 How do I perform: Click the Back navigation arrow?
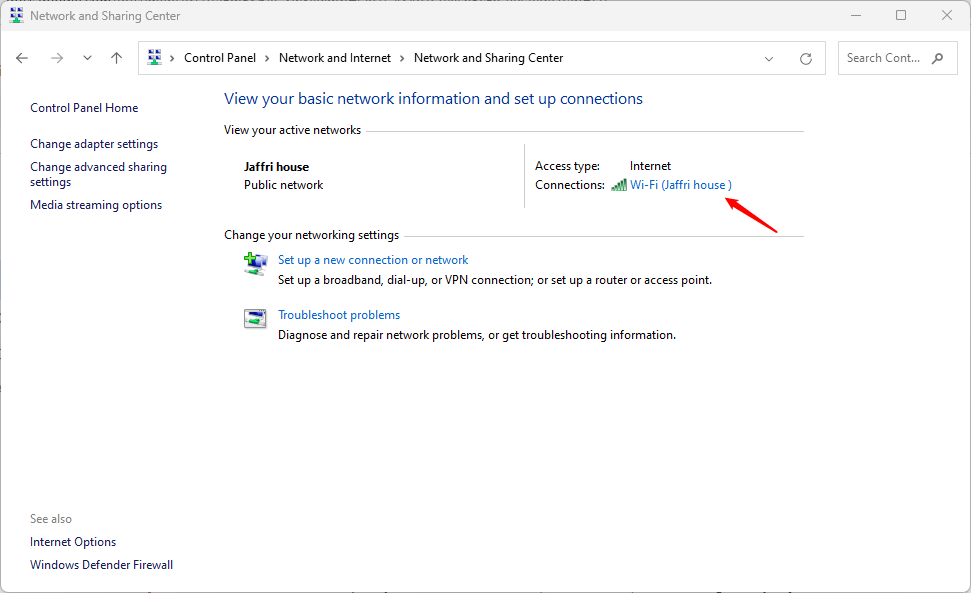[x=22, y=58]
